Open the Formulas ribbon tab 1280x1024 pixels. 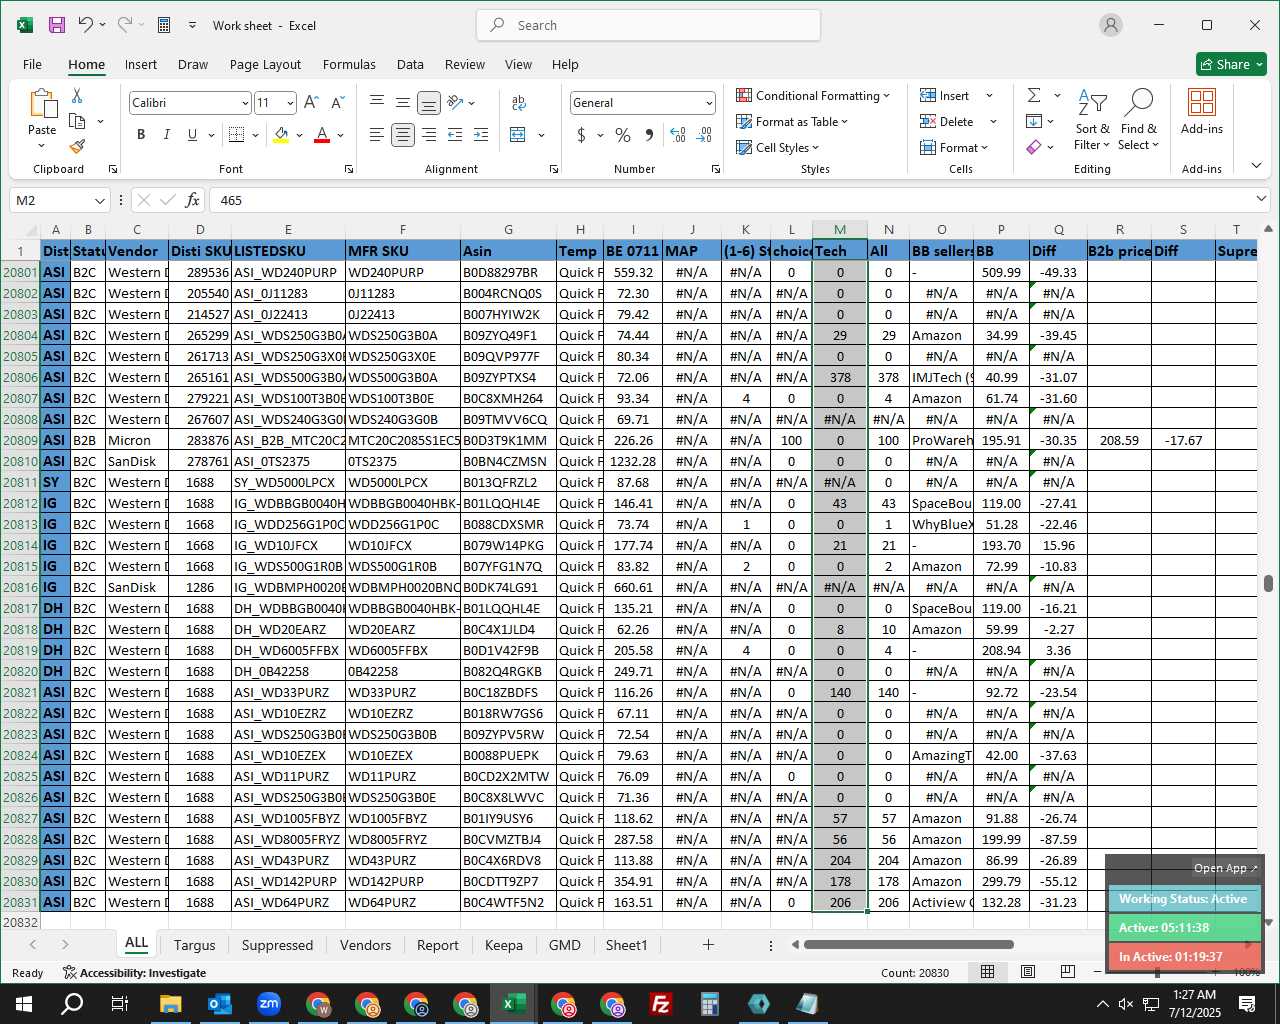click(x=349, y=64)
